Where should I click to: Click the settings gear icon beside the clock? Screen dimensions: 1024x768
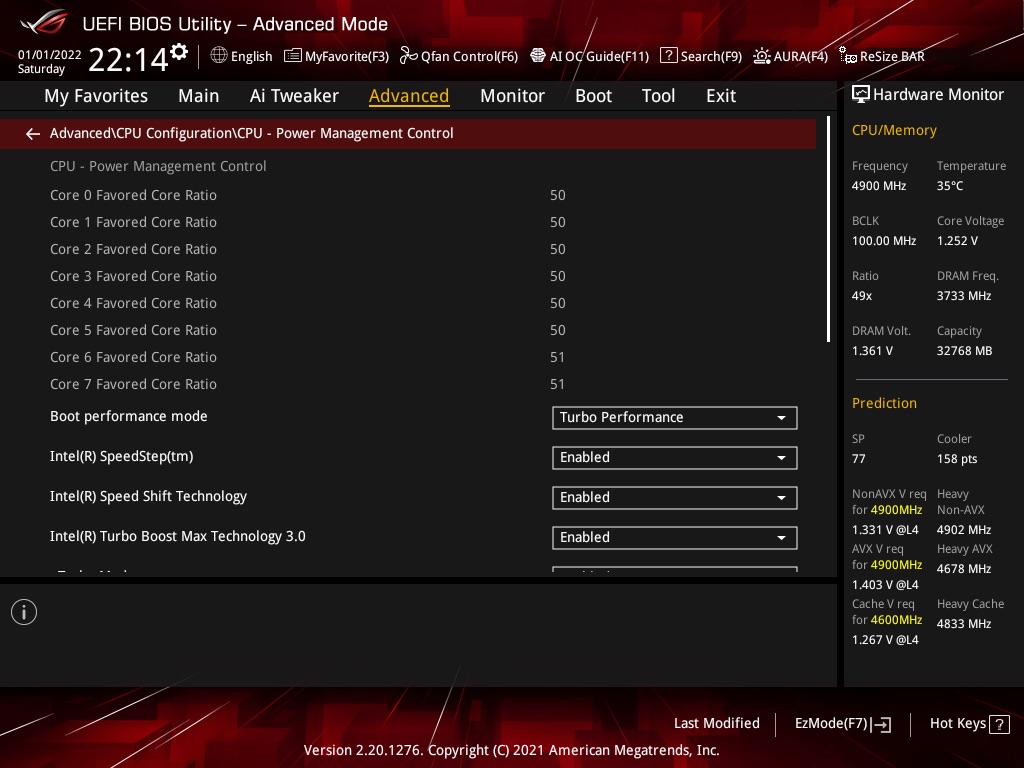179,52
